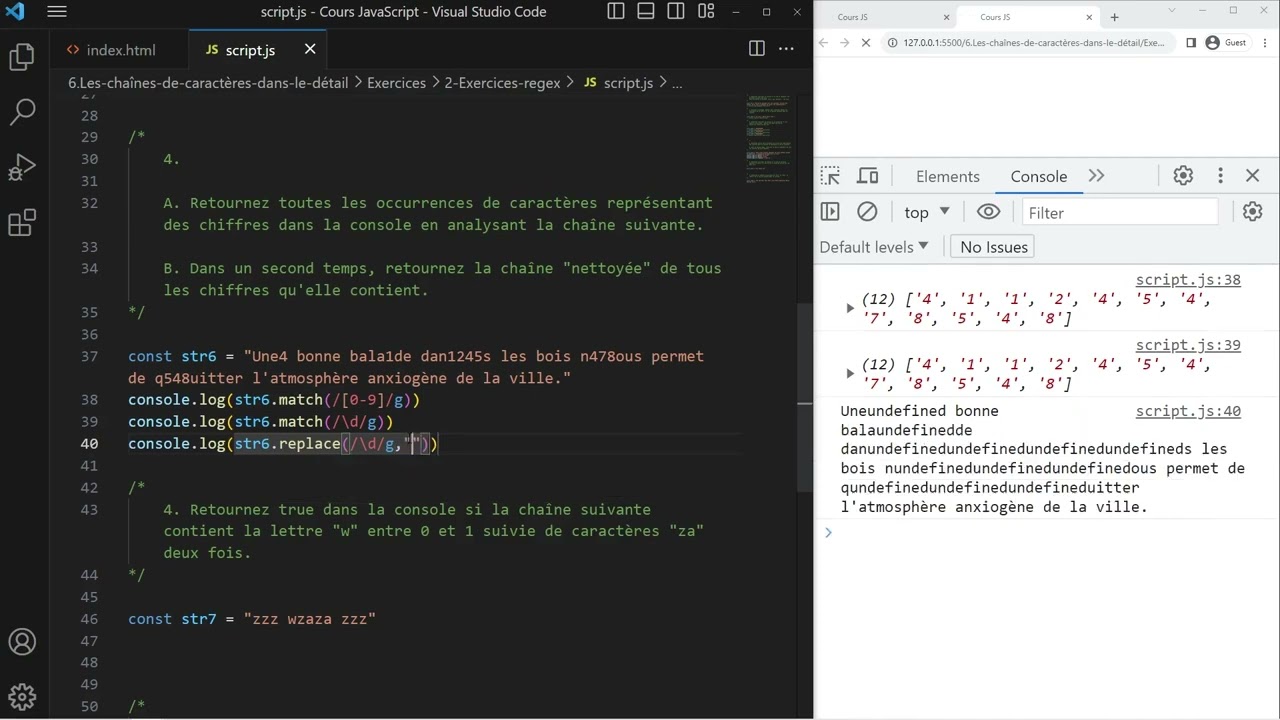Viewport: 1280px width, 720px height.
Task: Toggle the bottom panel layout icon
Action: pos(646,12)
